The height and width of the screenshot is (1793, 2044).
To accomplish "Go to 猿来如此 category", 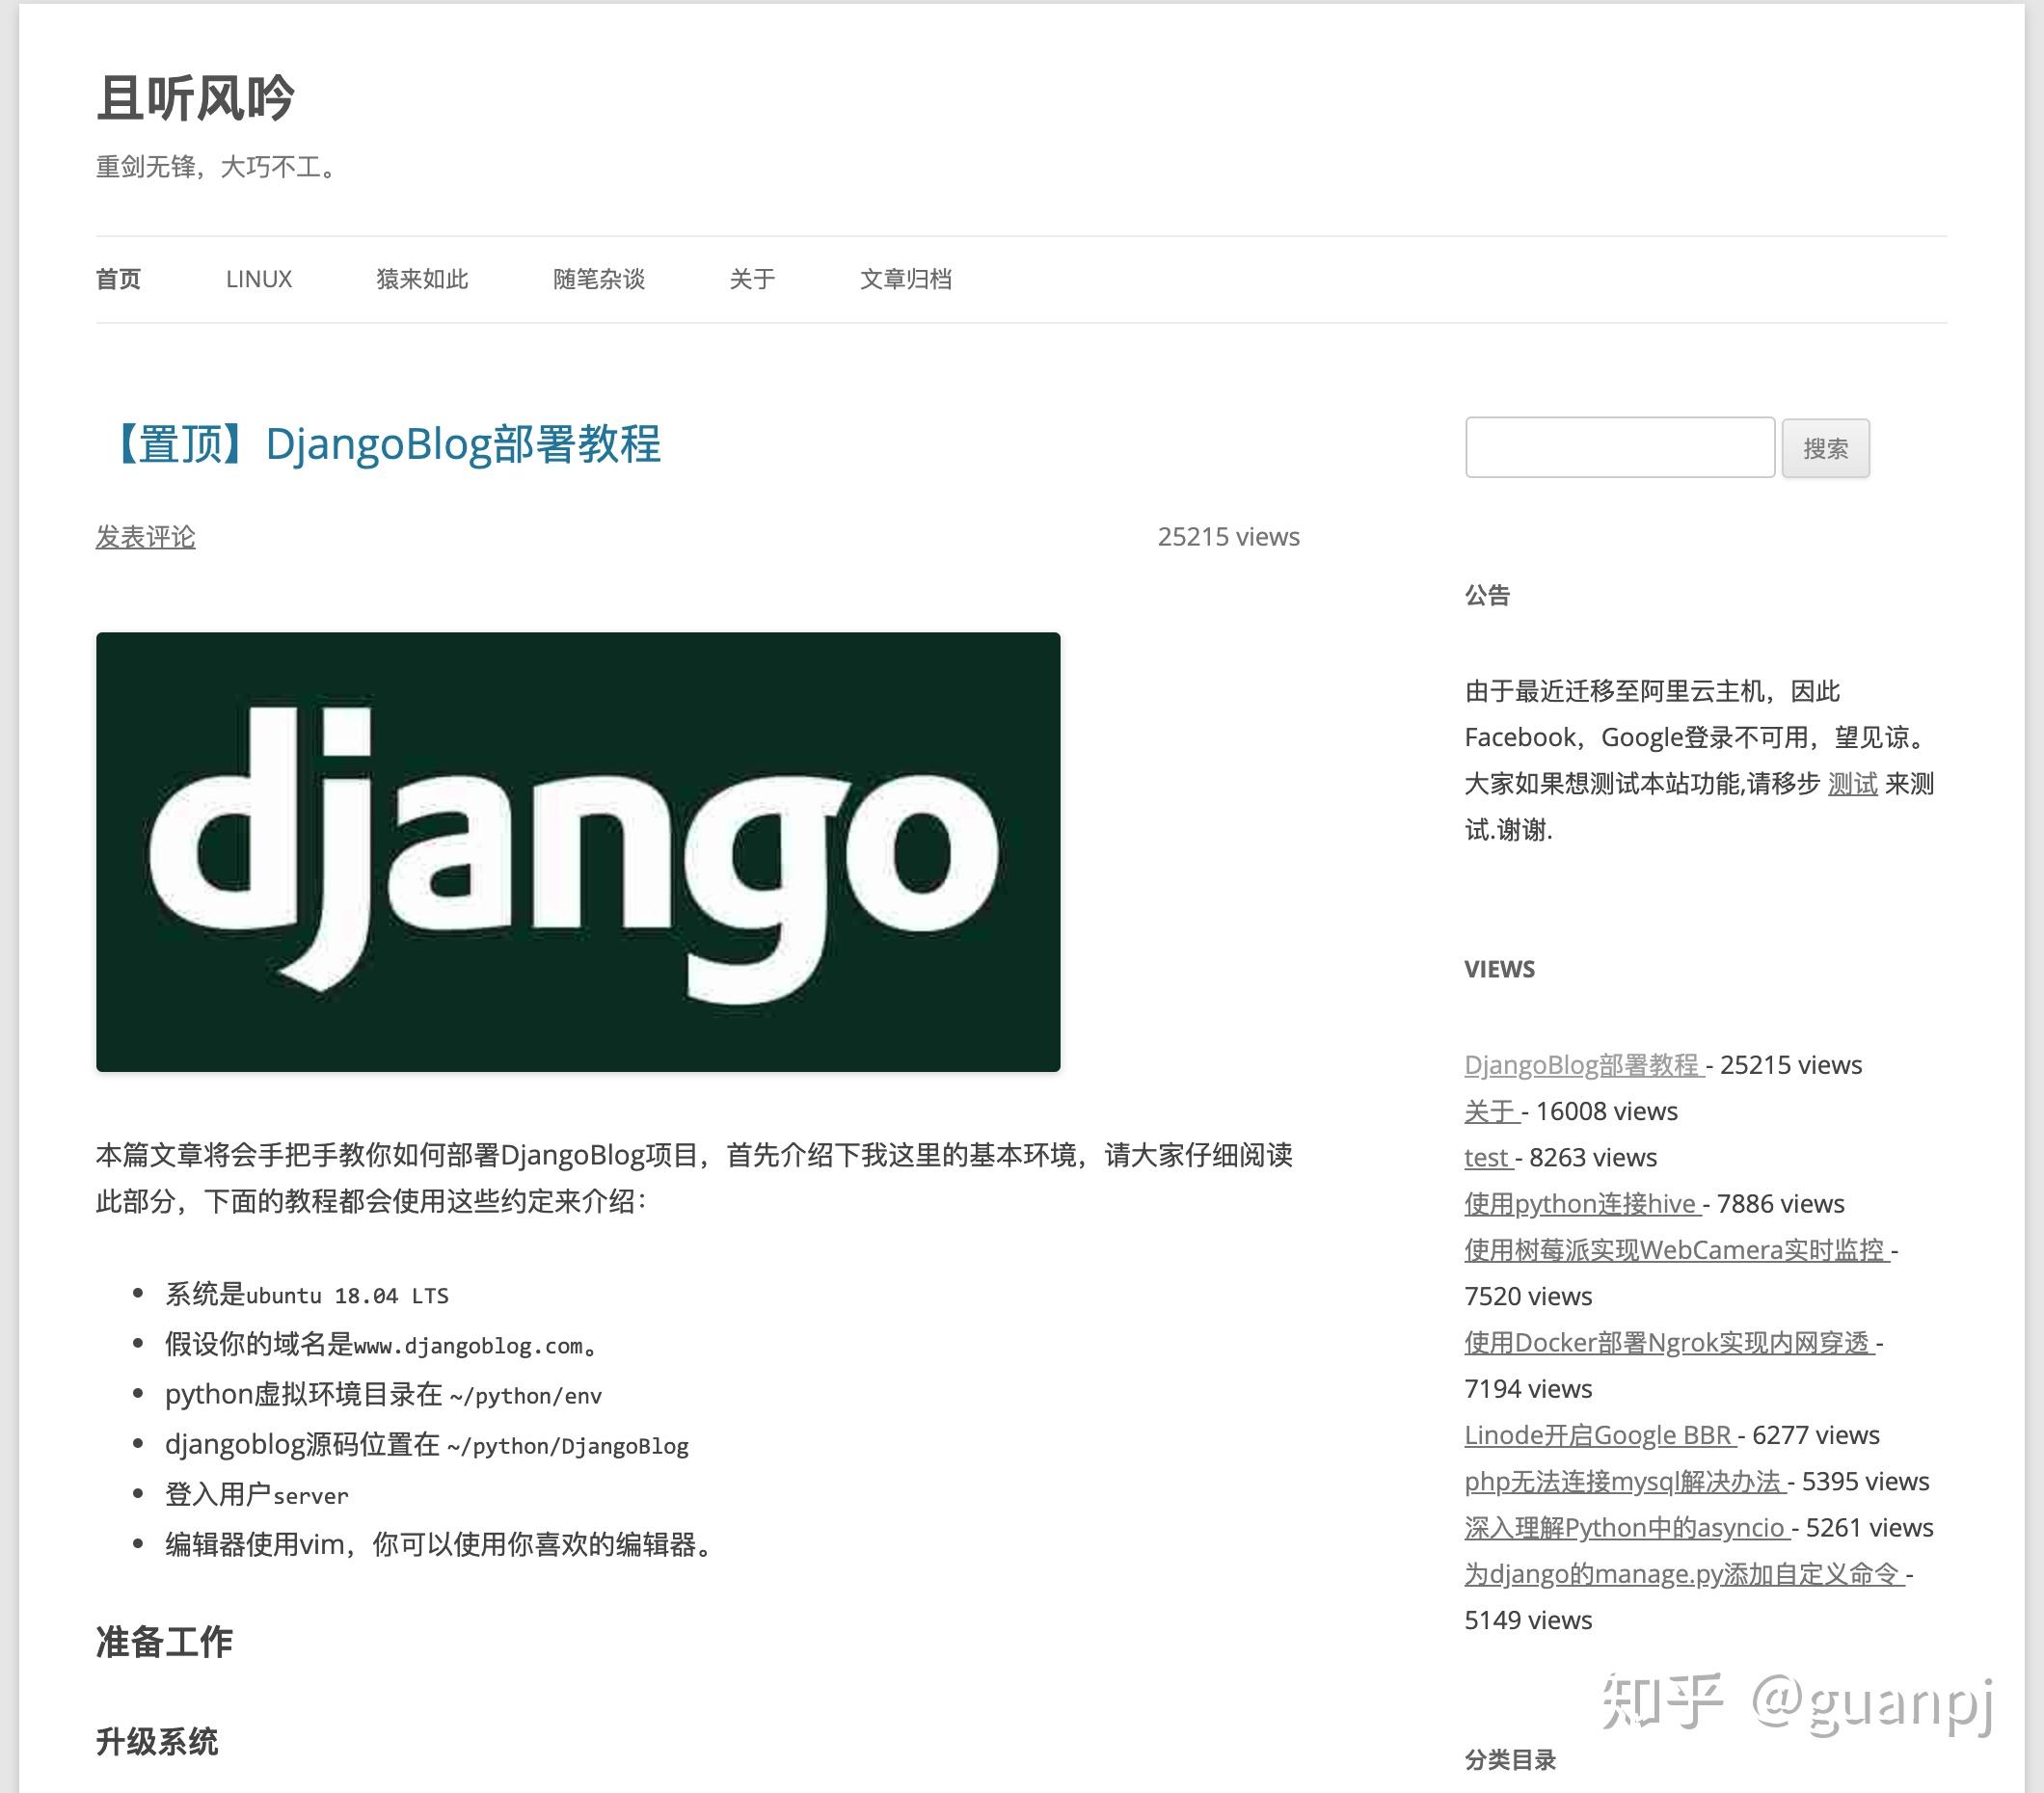I will 422,279.
